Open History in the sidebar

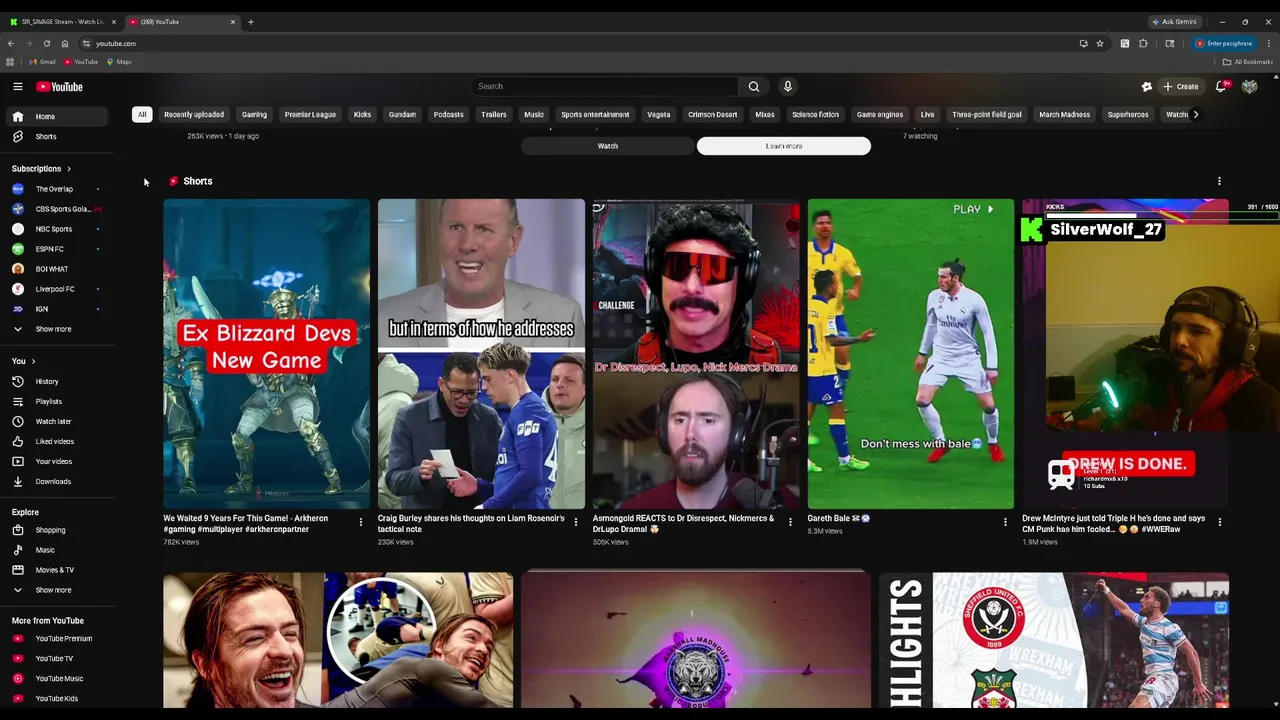tap(58, 381)
